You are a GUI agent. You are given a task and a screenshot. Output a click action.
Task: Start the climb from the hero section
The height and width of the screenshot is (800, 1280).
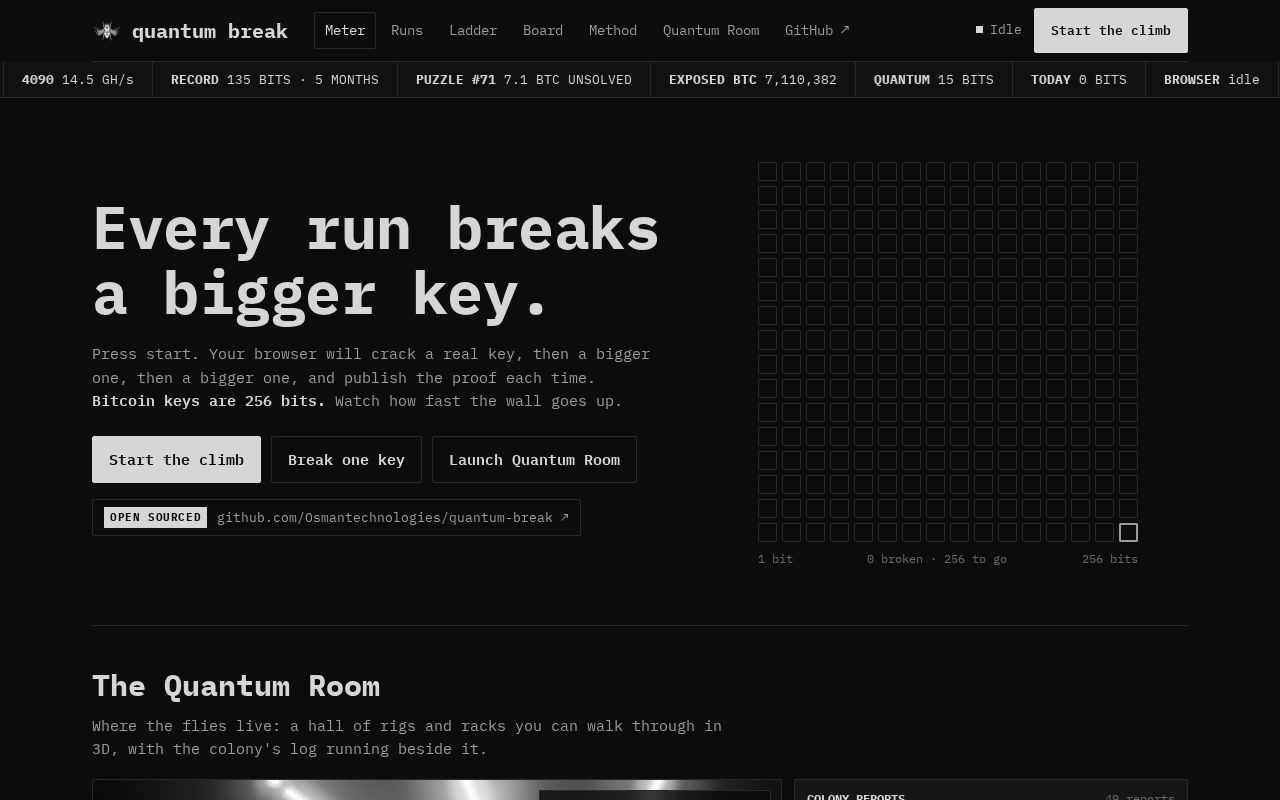click(176, 460)
